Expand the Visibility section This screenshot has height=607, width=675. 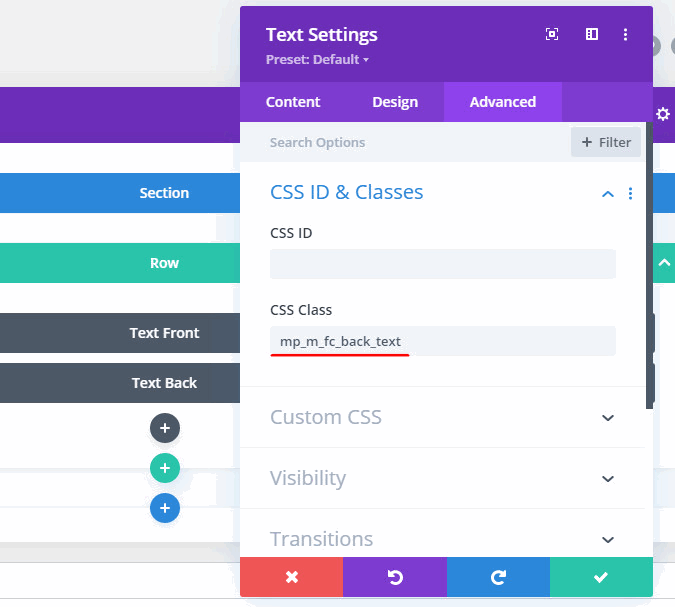click(608, 478)
